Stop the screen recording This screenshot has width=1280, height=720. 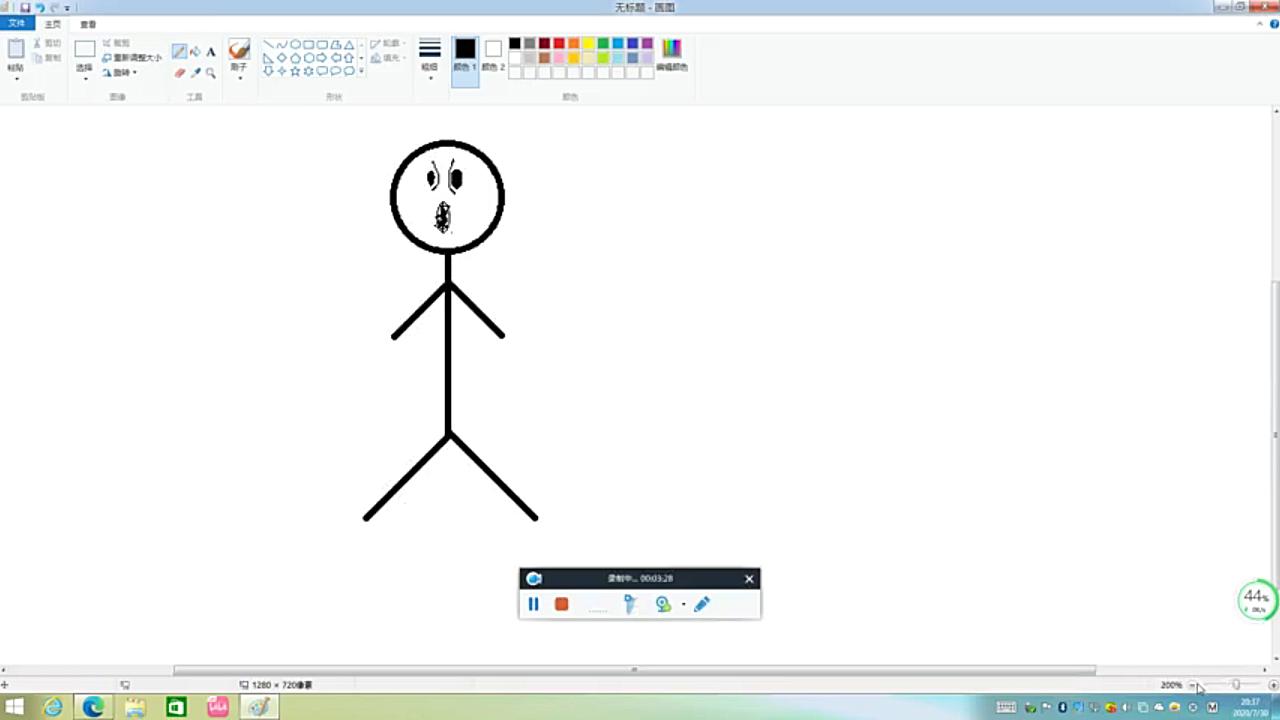point(562,604)
